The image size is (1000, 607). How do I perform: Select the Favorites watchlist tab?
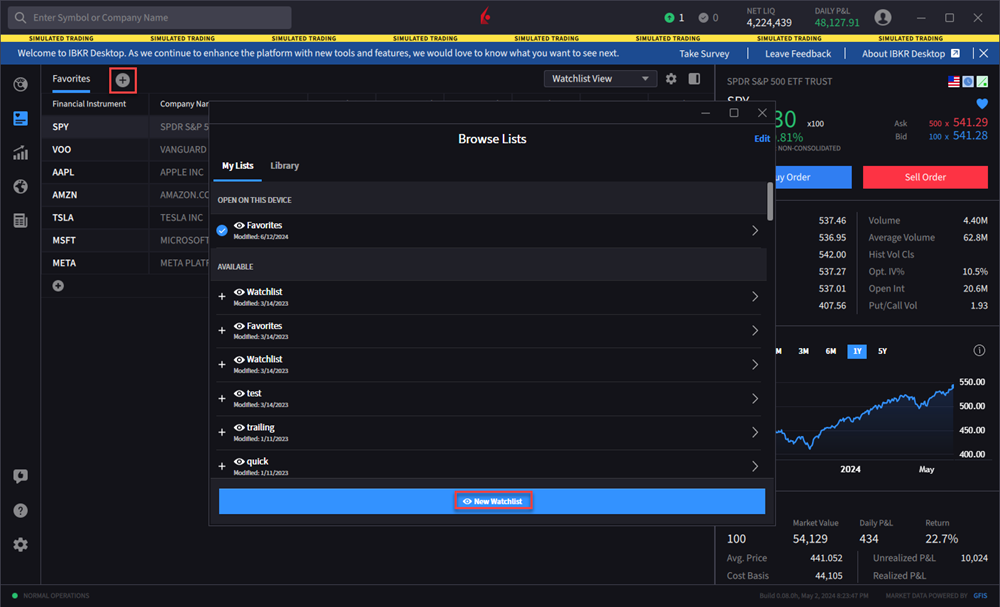[71, 79]
